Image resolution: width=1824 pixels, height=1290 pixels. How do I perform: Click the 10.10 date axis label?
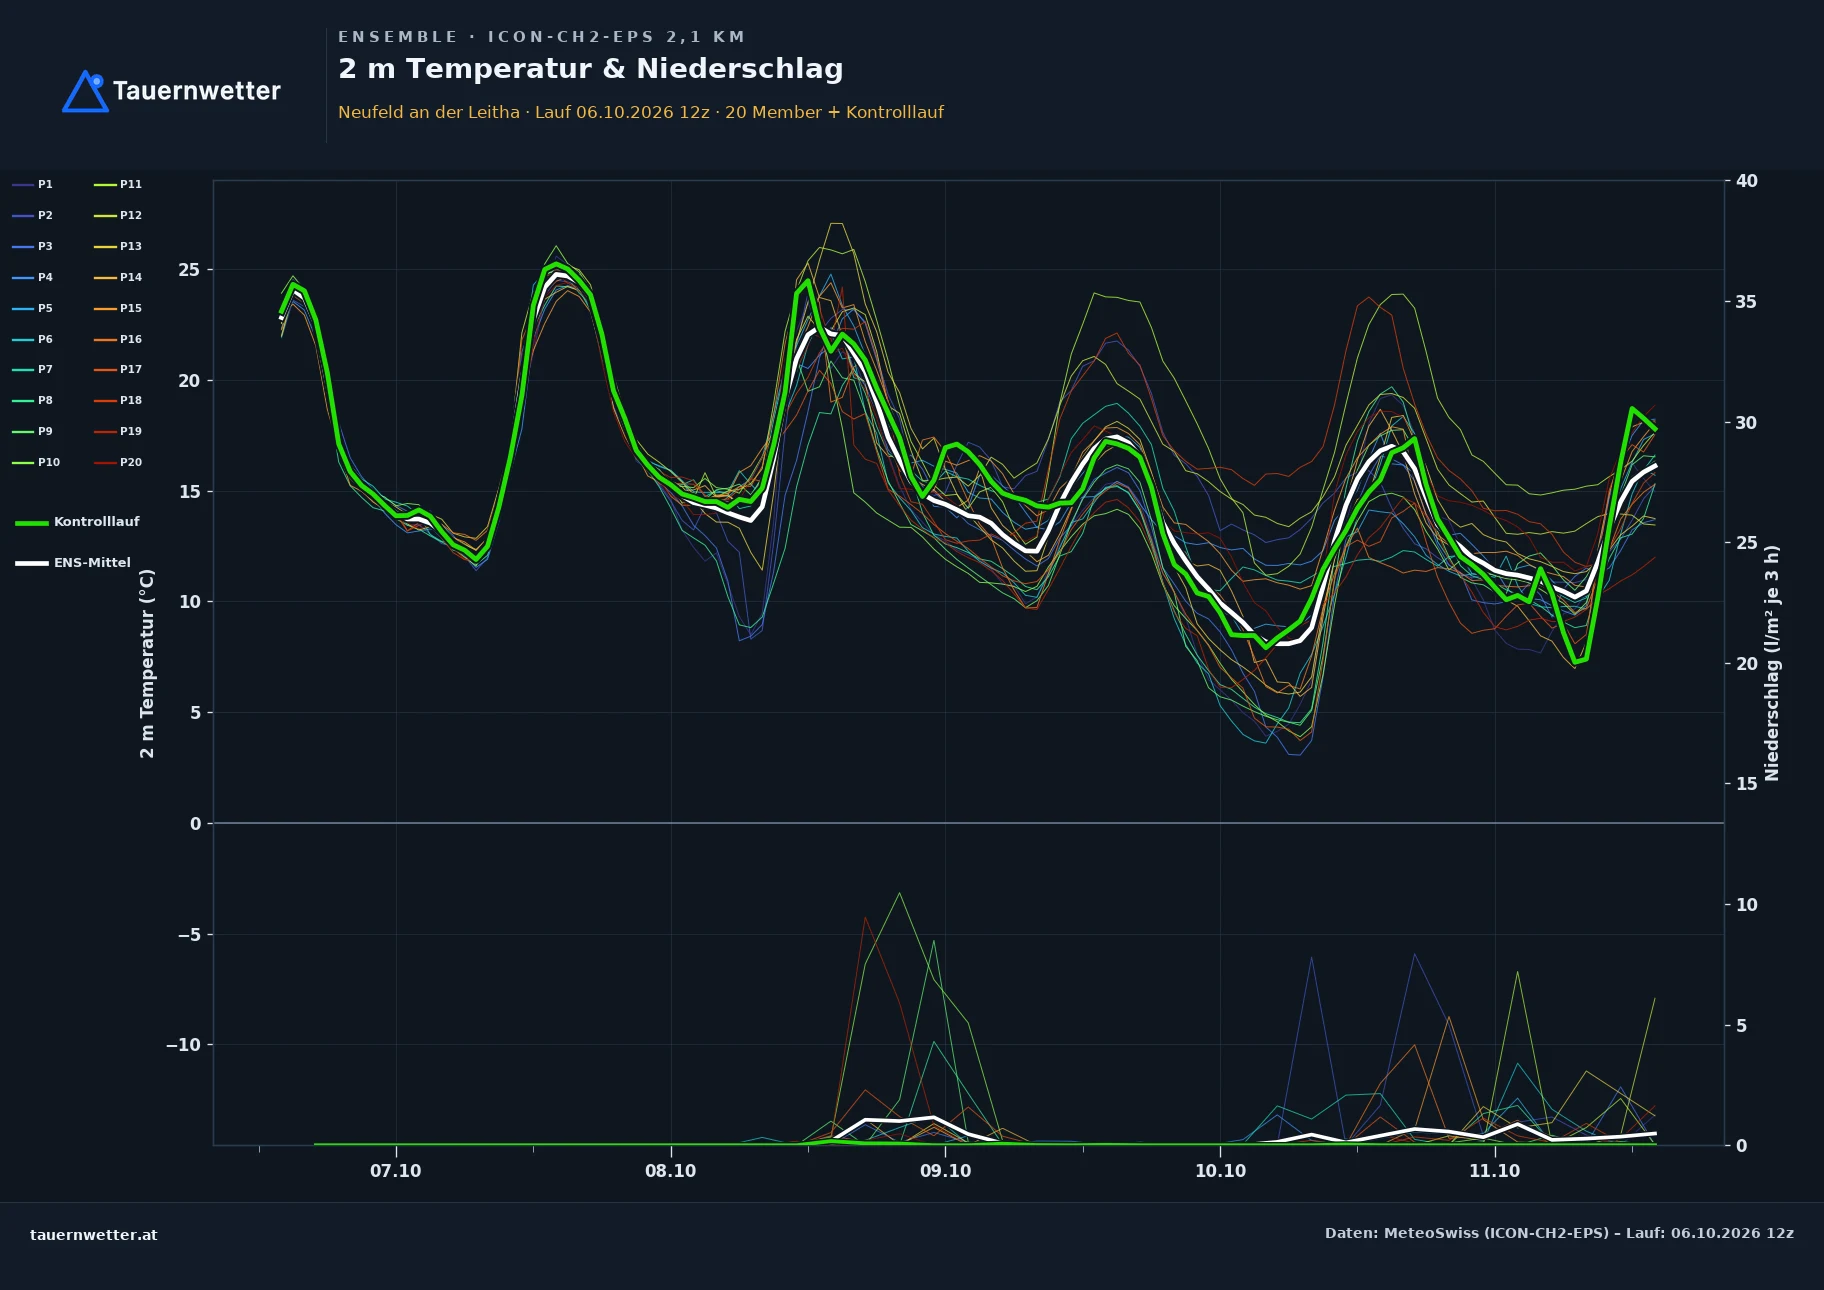click(1220, 1171)
